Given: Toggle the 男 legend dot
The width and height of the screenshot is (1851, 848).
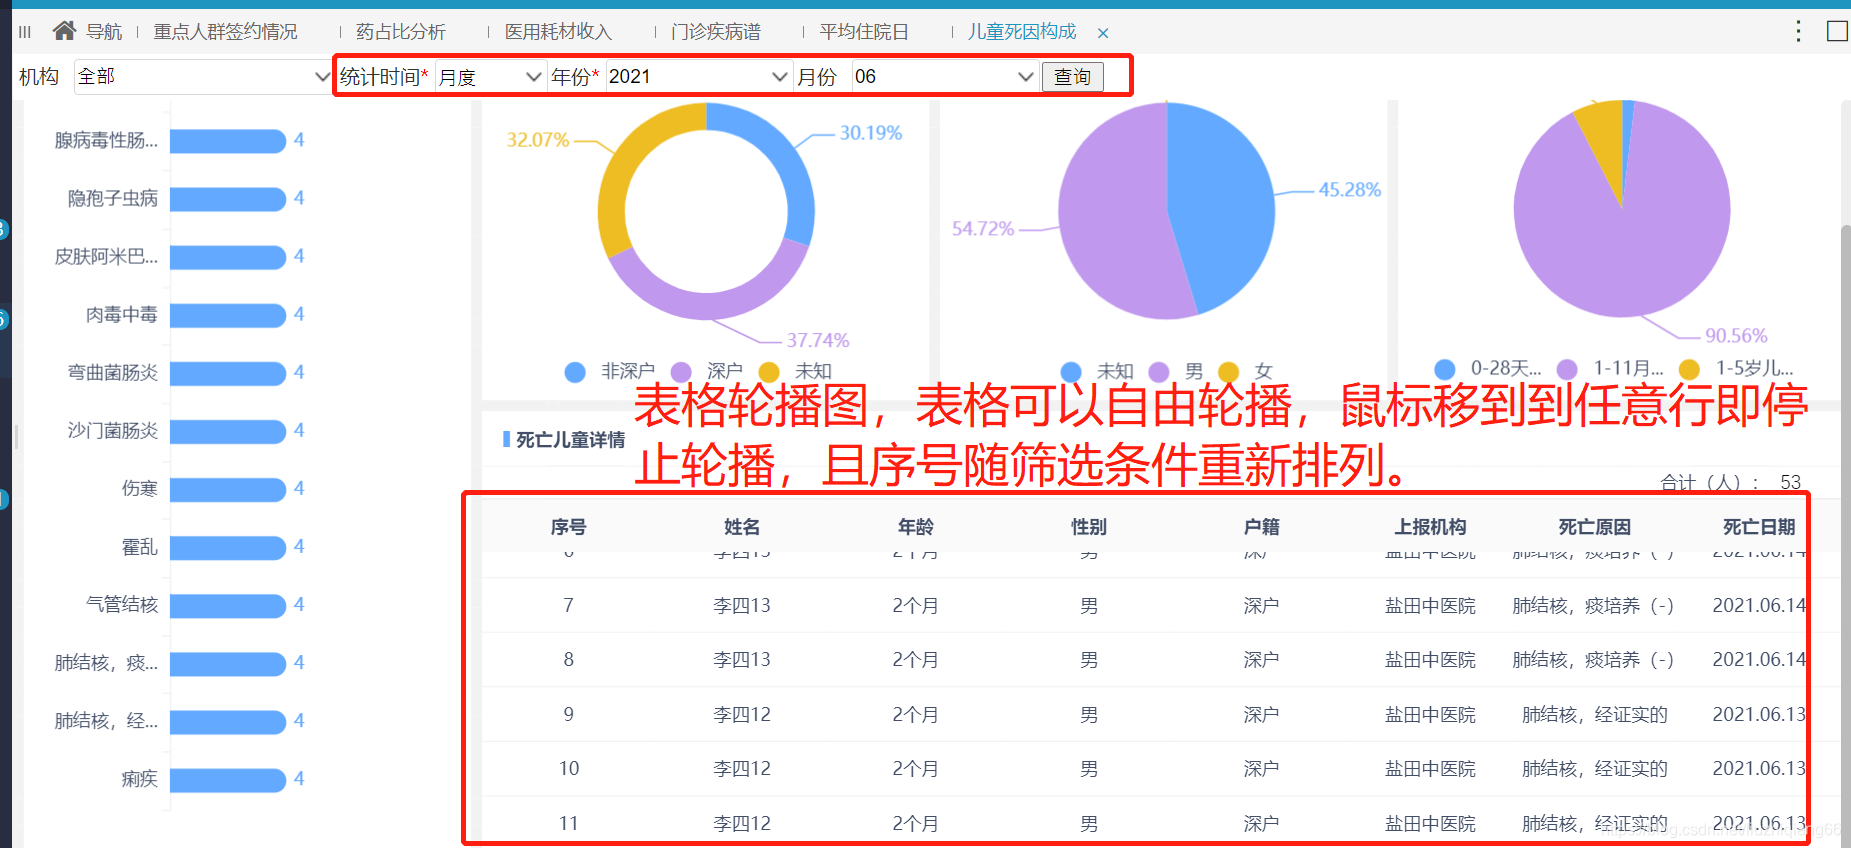Looking at the screenshot, I should pyautogui.click(x=1159, y=372).
